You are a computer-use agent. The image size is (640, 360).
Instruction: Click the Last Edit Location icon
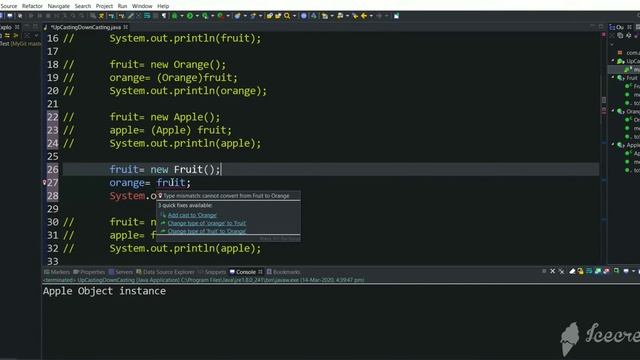(x=355, y=16)
